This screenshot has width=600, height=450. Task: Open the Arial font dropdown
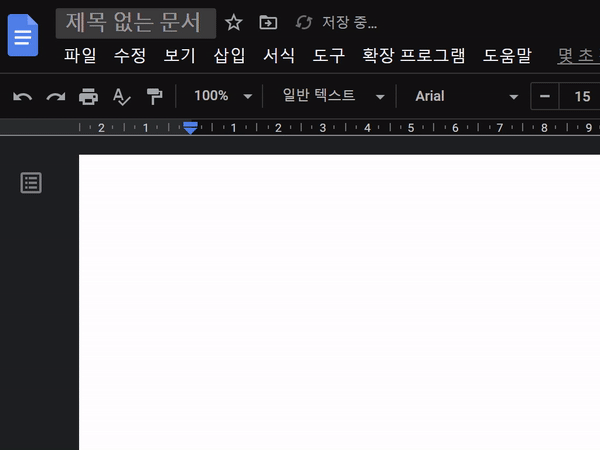(466, 96)
